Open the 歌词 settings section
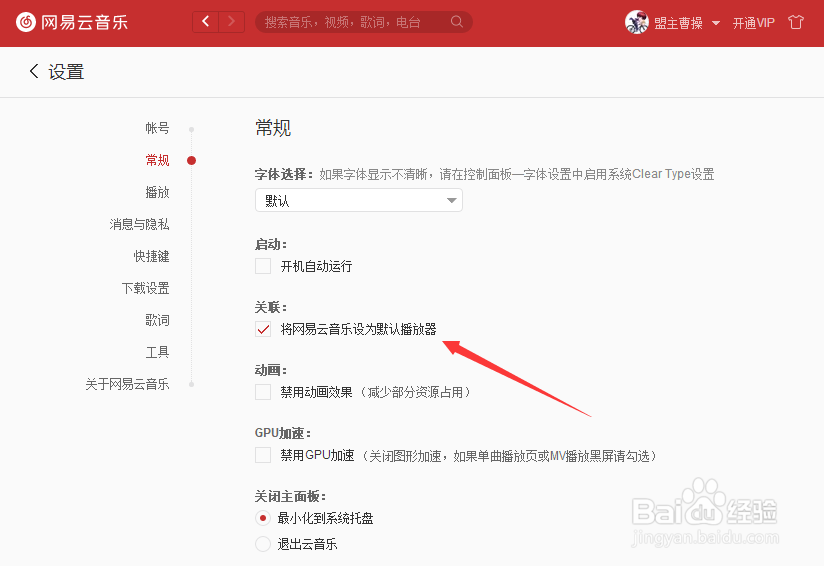824x566 pixels. 157,320
